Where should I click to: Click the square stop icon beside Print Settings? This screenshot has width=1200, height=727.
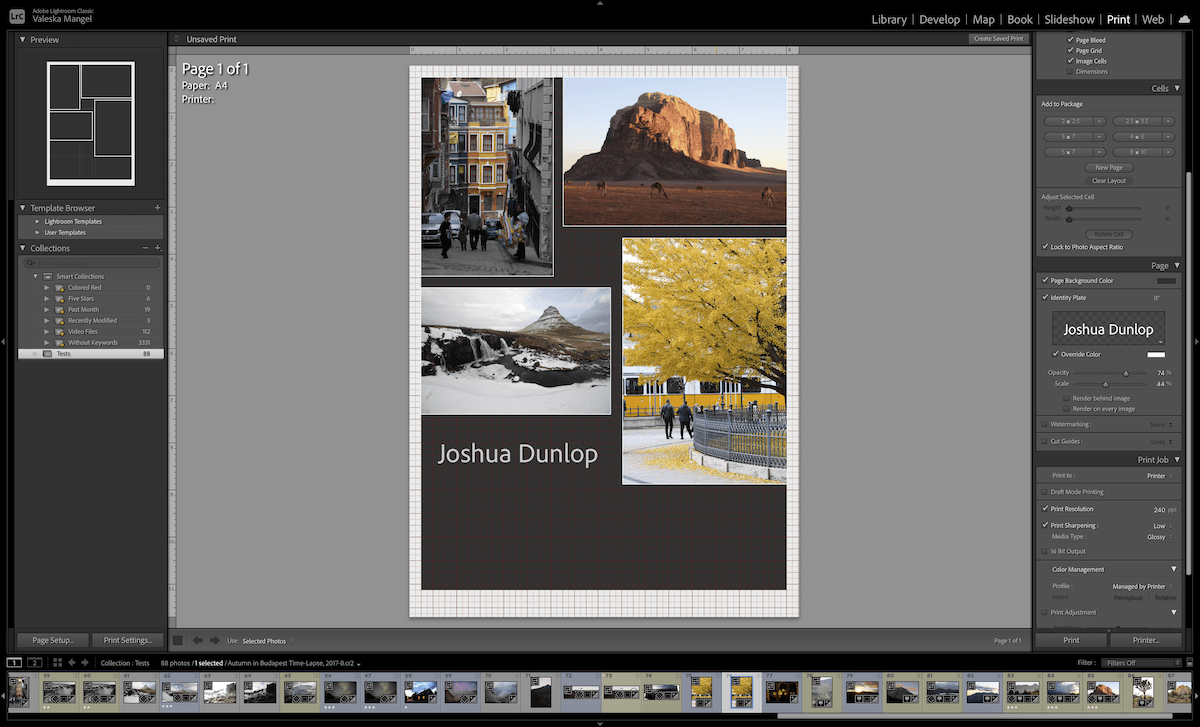click(177, 640)
